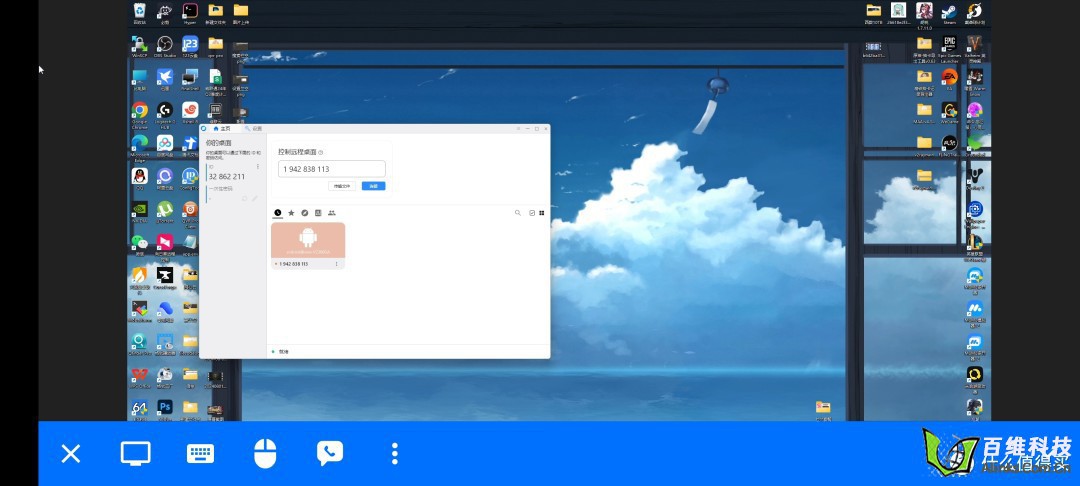This screenshot has height=486, width=1080.
Task: Switch to the Settings tab in RustDesk
Action: click(253, 129)
